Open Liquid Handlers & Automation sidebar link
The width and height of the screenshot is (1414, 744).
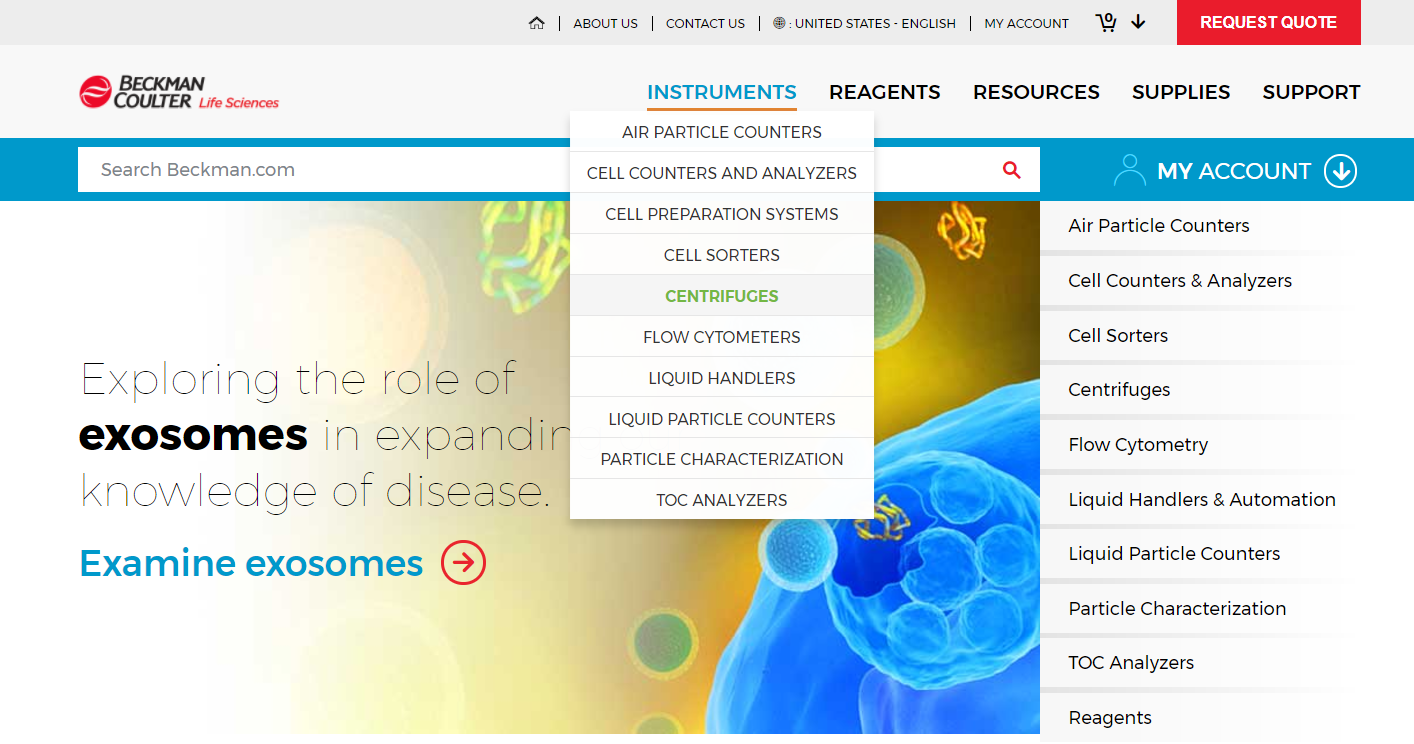(x=1202, y=500)
